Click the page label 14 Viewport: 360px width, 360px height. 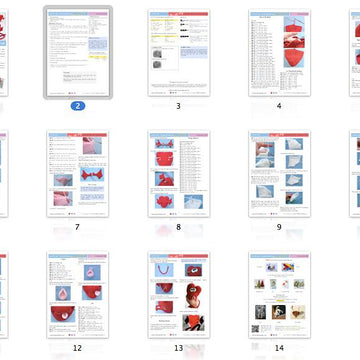[279, 348]
